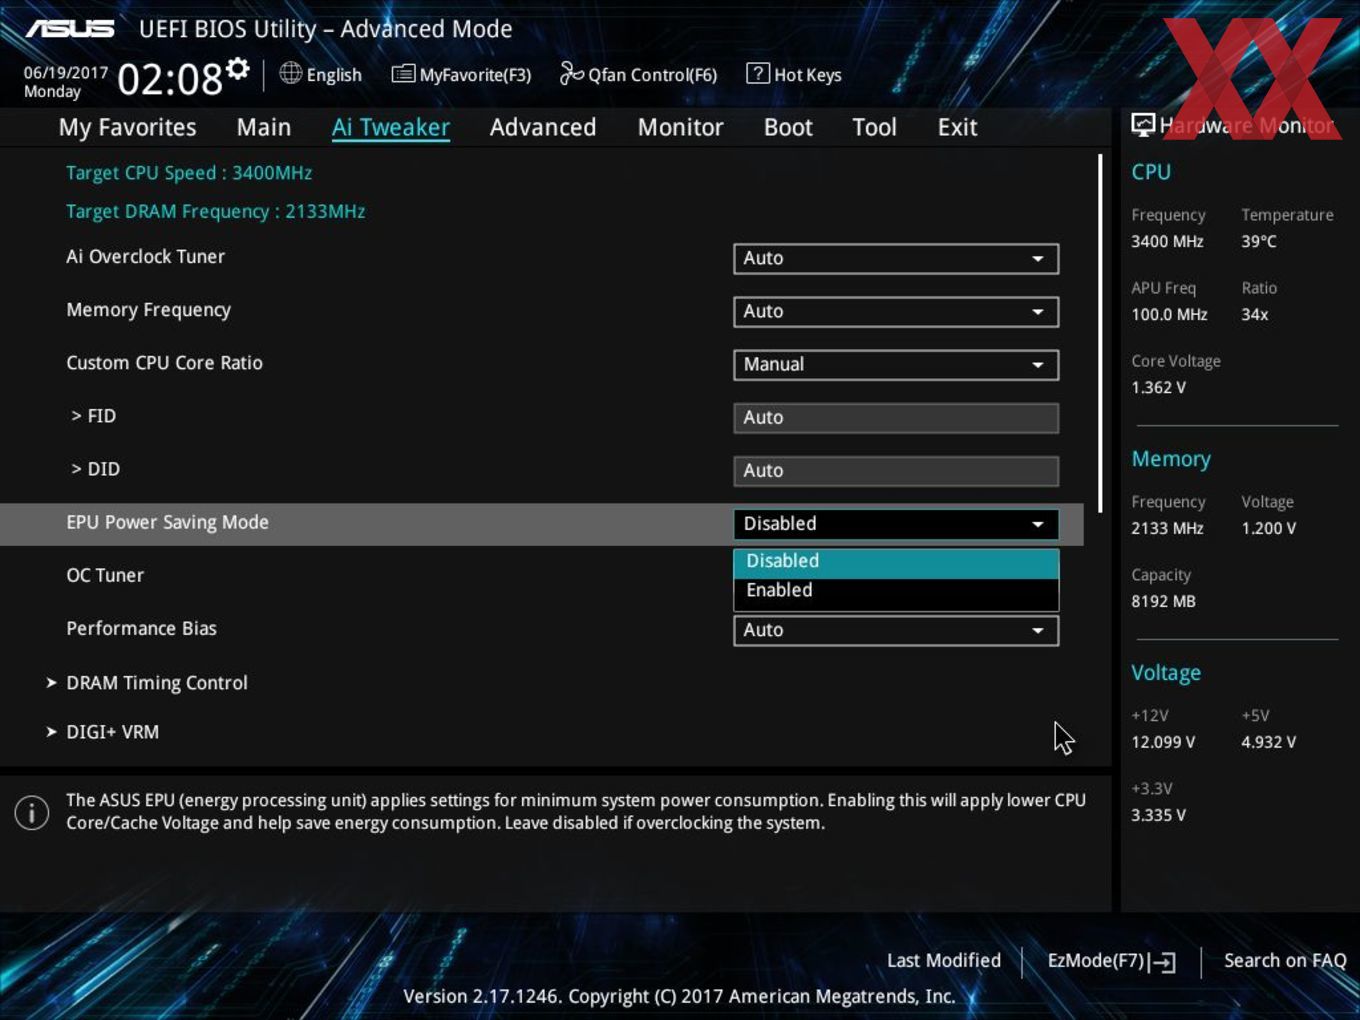The image size is (1360, 1020).
Task: Open the My Favorites tab
Action: click(127, 127)
